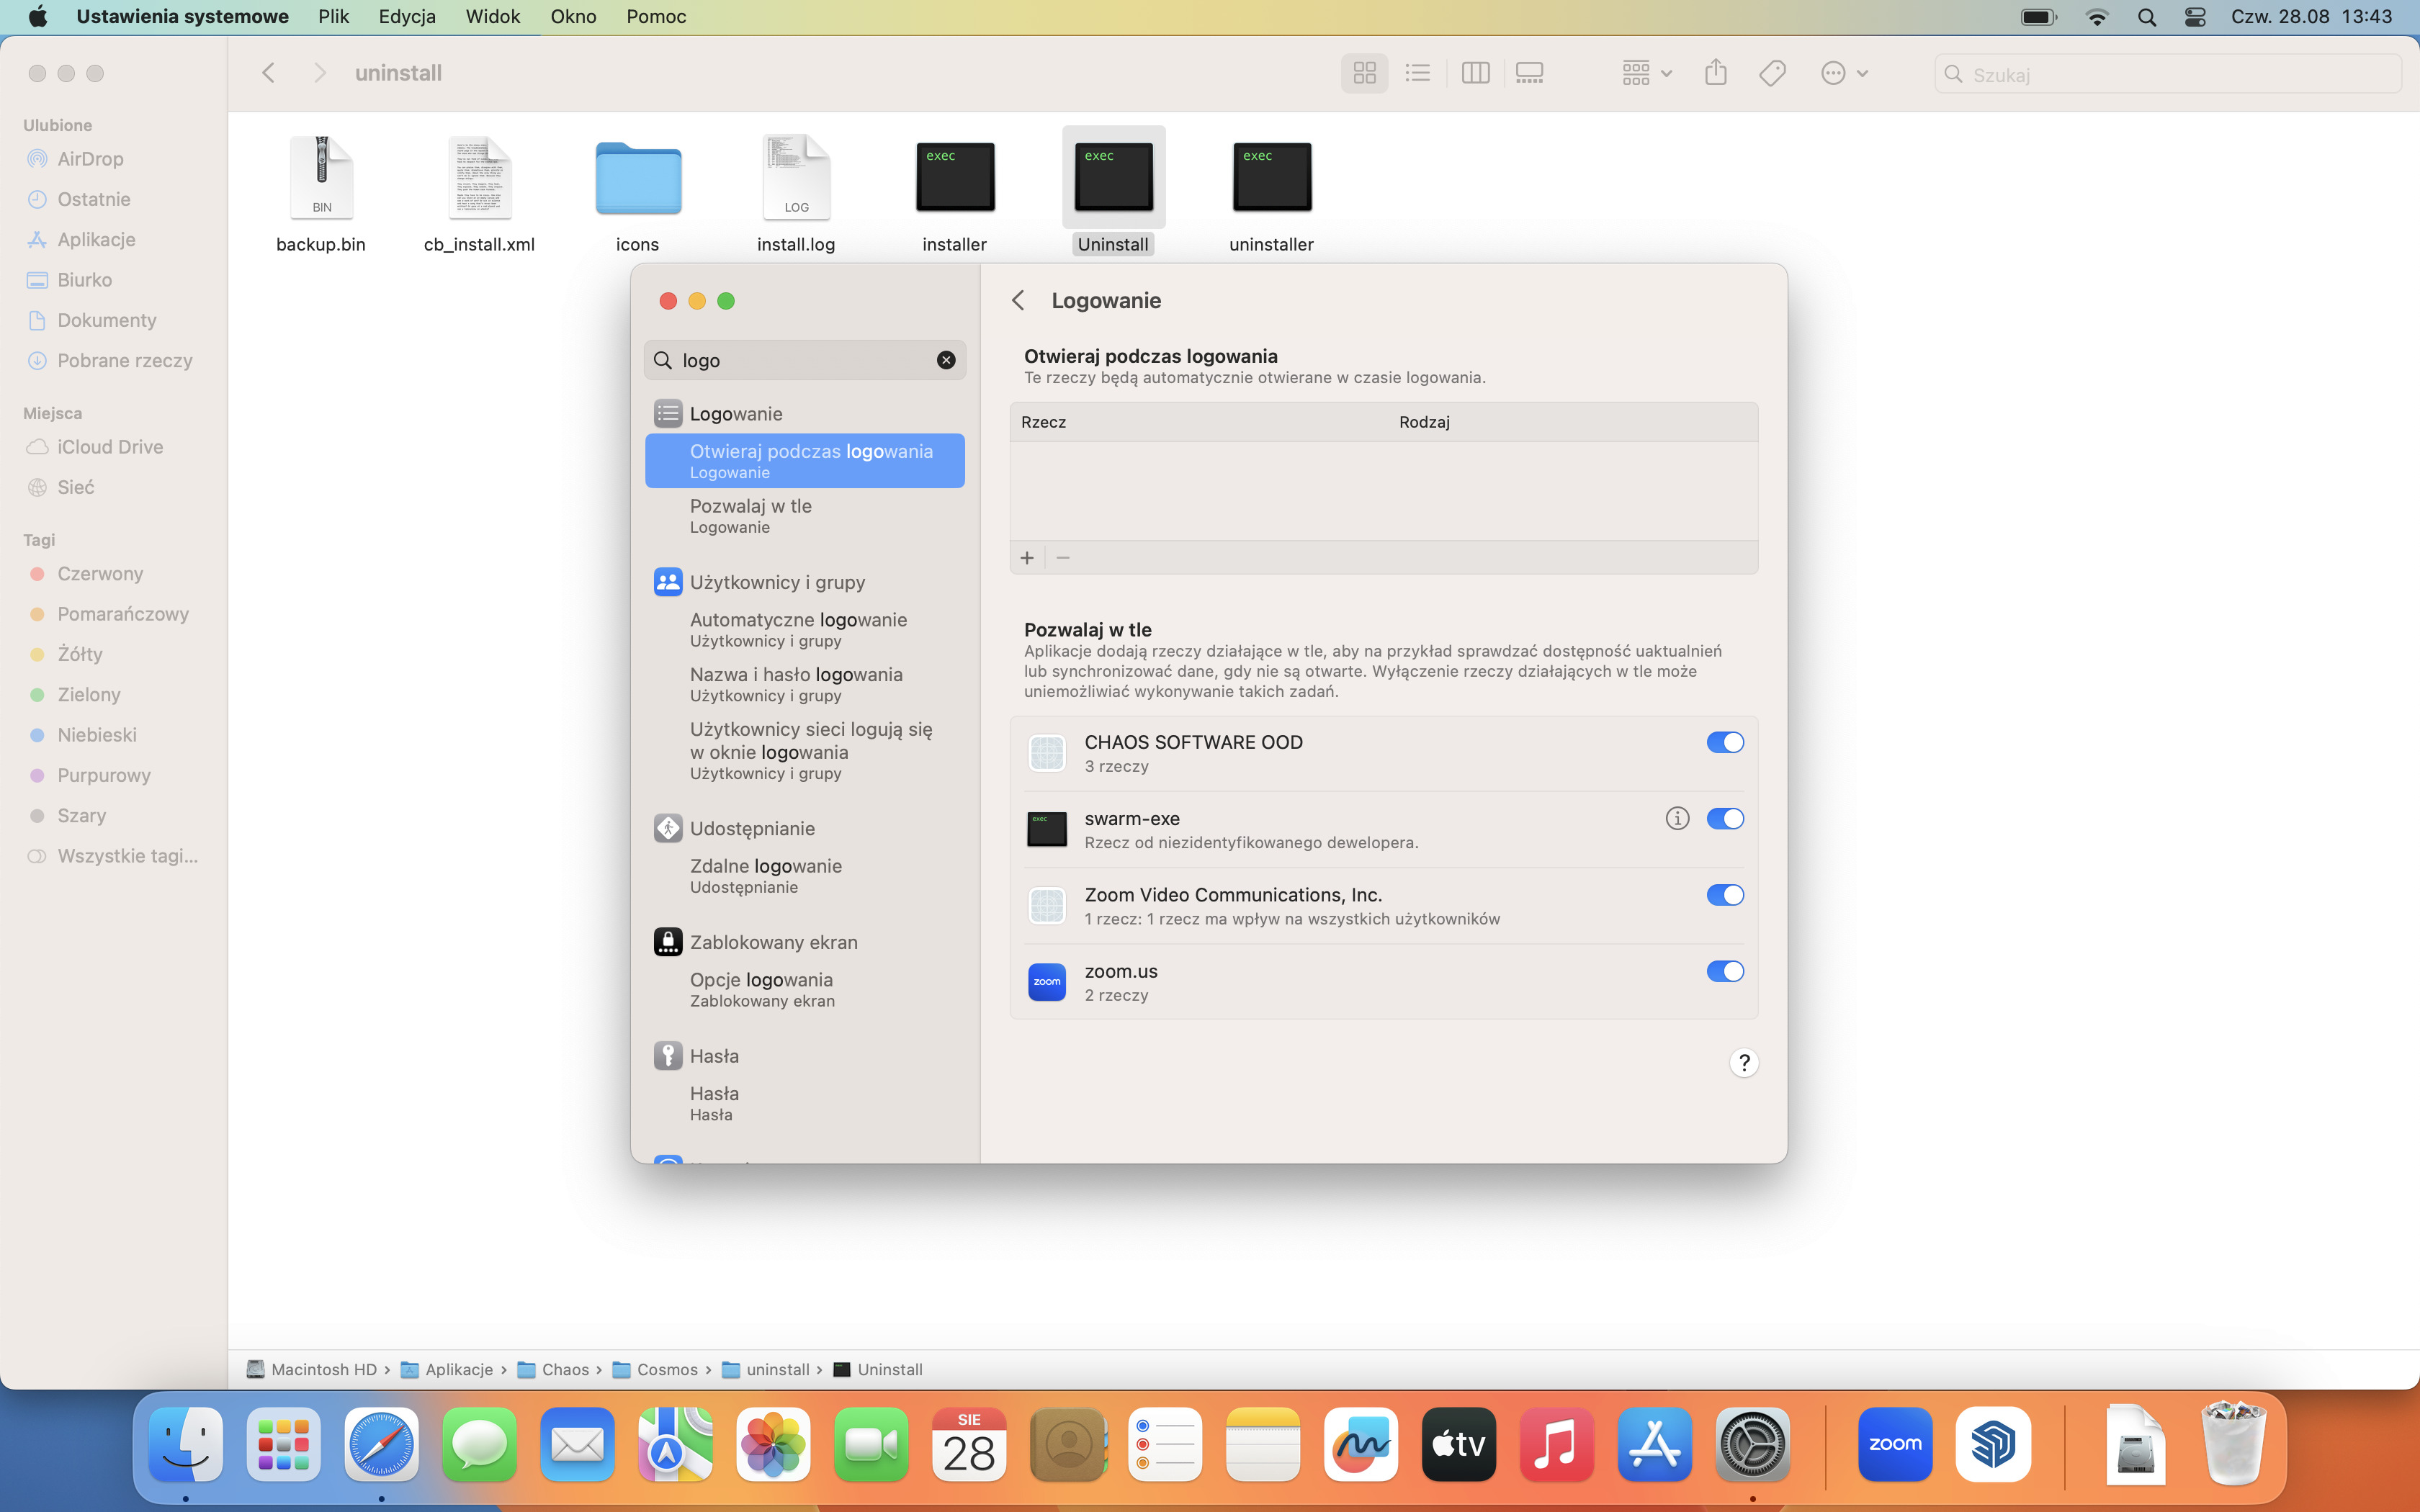Click the add (+) login item button
Screen dimensions: 2420x1512
click(x=1027, y=558)
